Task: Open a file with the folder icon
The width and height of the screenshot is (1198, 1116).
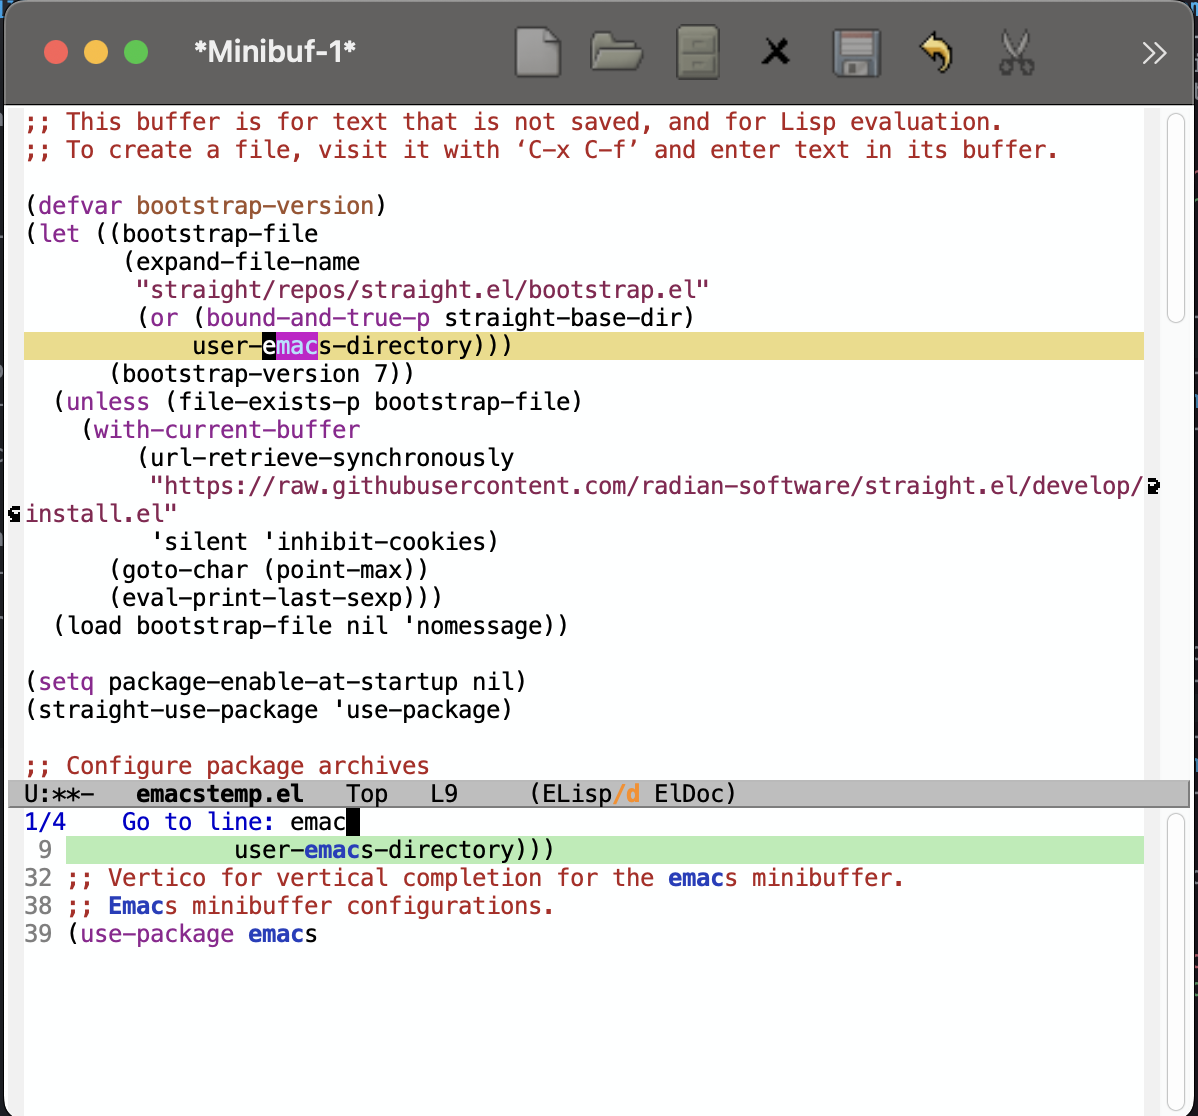Action: (617, 53)
